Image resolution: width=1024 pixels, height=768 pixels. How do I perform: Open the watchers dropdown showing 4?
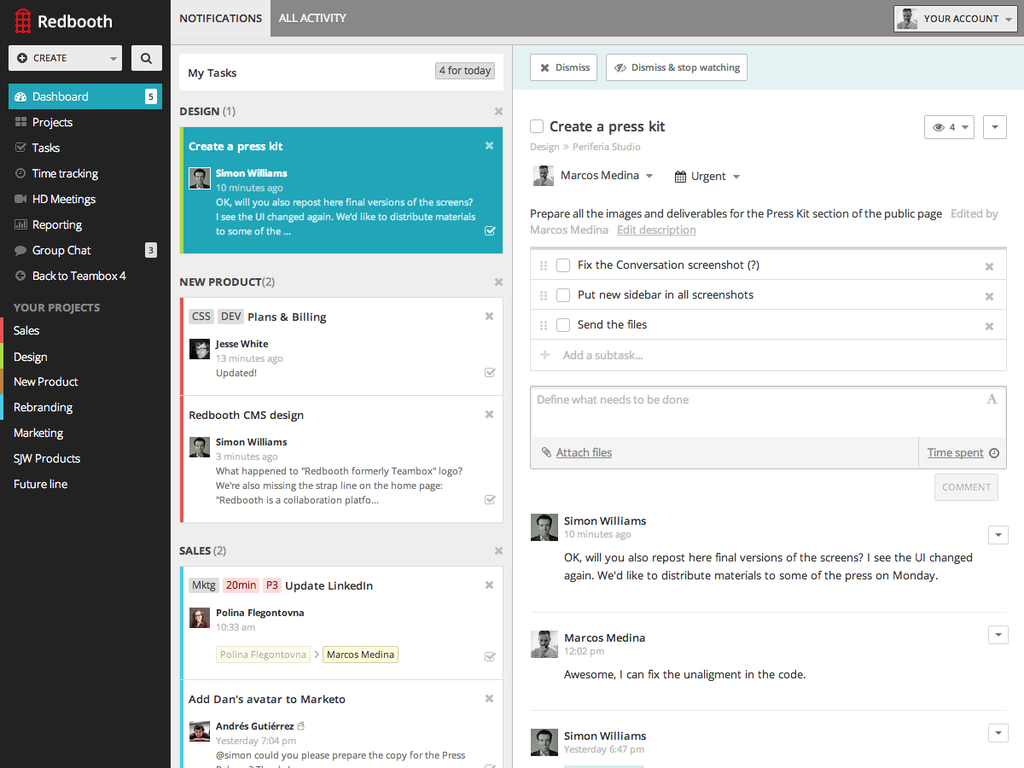pyautogui.click(x=949, y=127)
